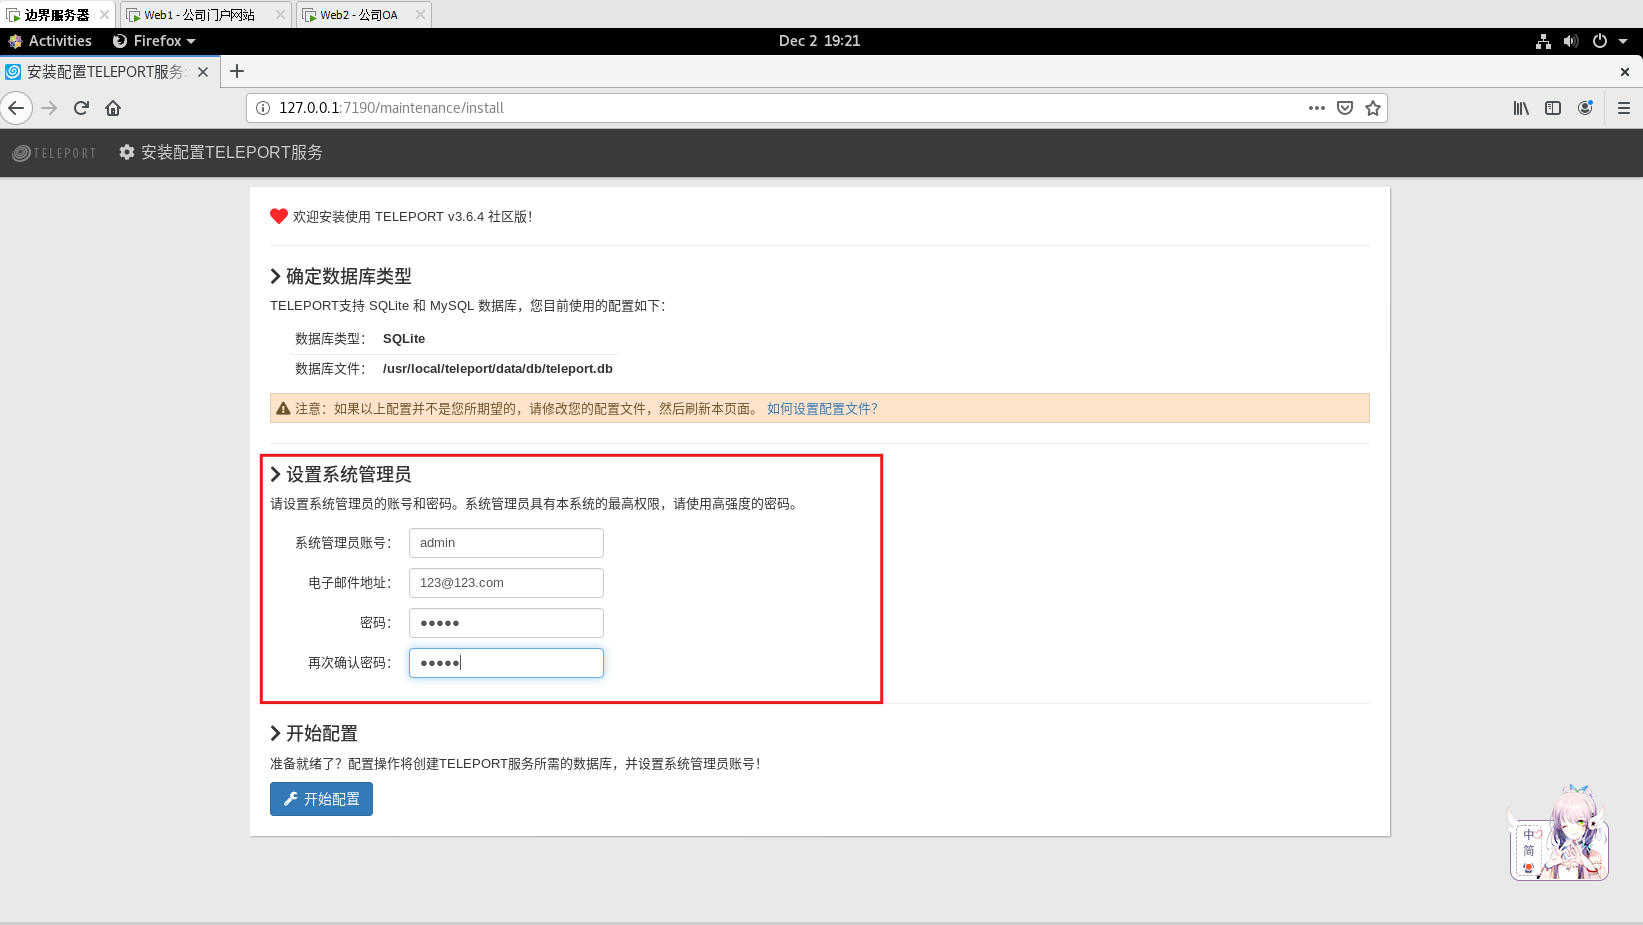Close the 边界服务器 tab
Screen dimensions: 1643x925
[104, 14]
